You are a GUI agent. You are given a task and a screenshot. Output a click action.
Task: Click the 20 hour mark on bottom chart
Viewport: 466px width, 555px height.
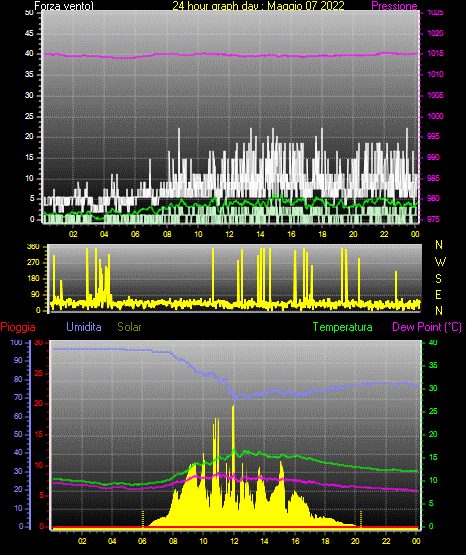coord(355,541)
